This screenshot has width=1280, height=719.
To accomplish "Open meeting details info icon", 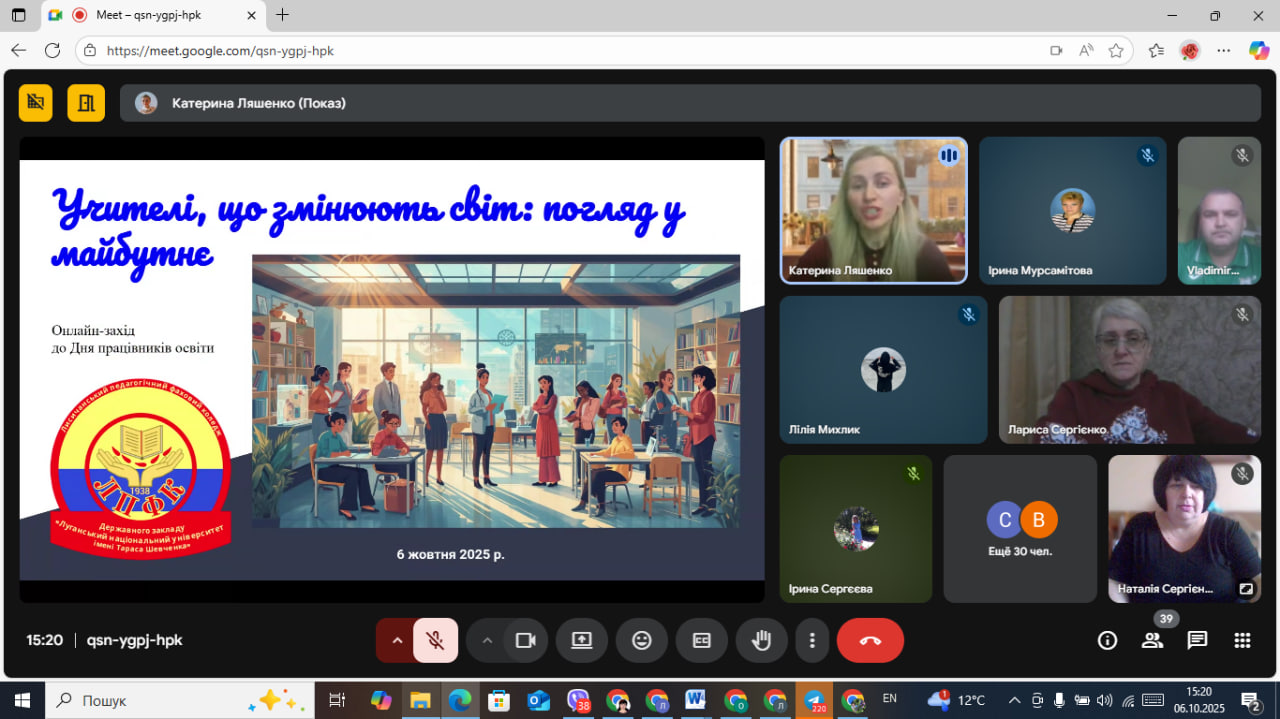I will click(x=1107, y=641).
